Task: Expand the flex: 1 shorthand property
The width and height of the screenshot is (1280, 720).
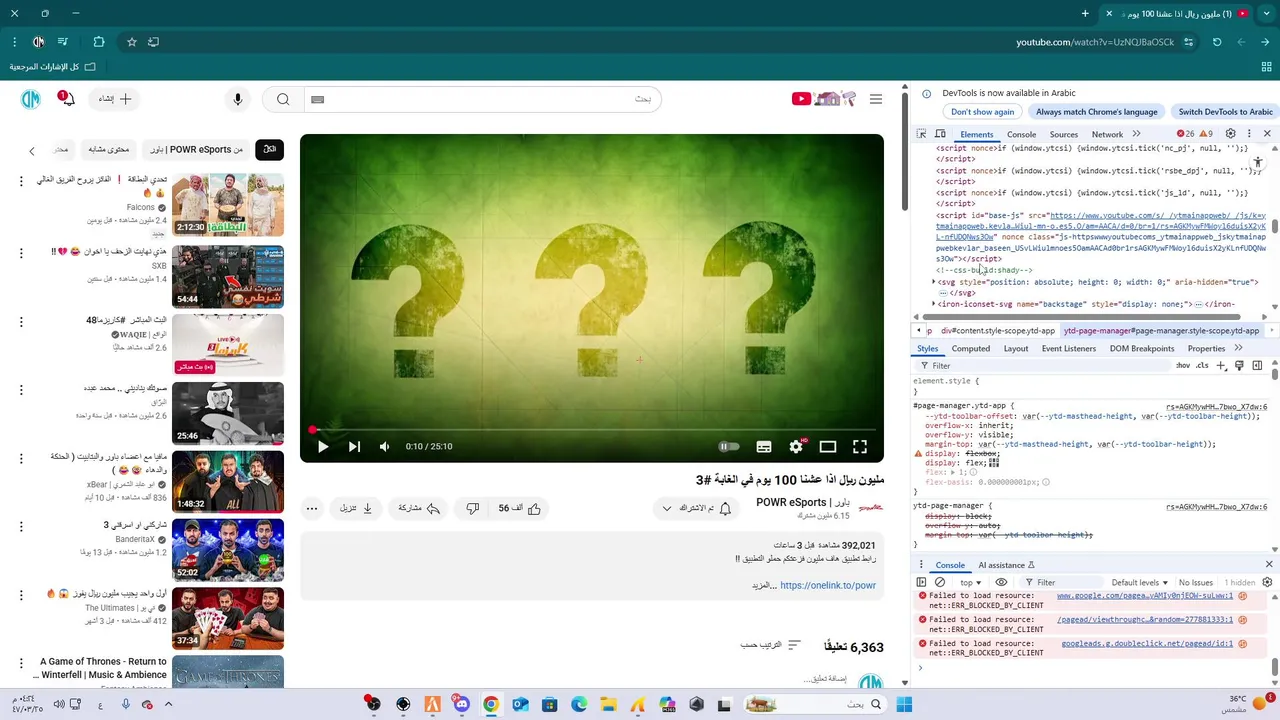Action: coord(953,472)
